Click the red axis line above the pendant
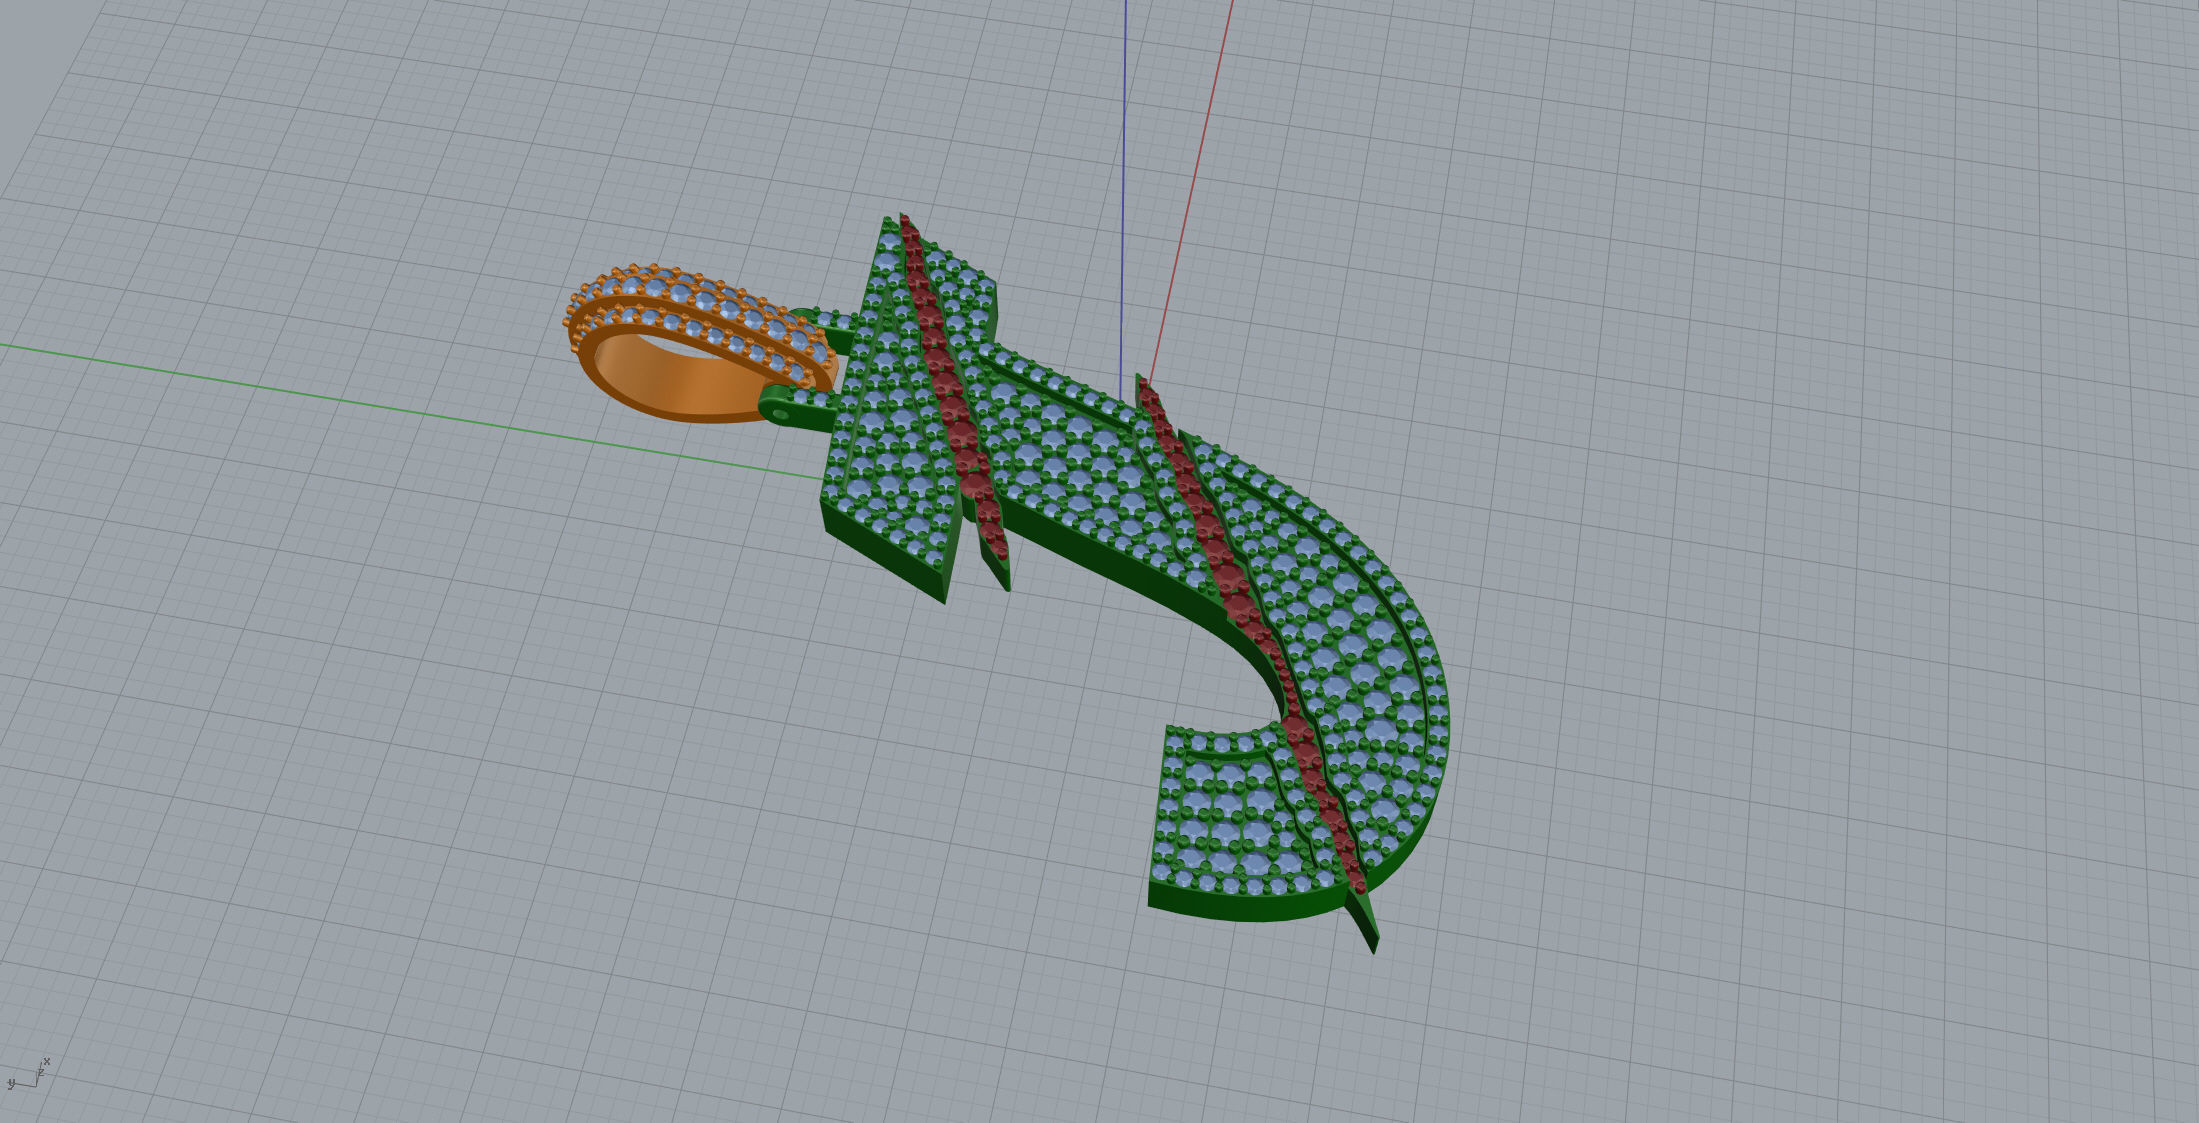This screenshot has width=2199, height=1123. pos(1192,190)
